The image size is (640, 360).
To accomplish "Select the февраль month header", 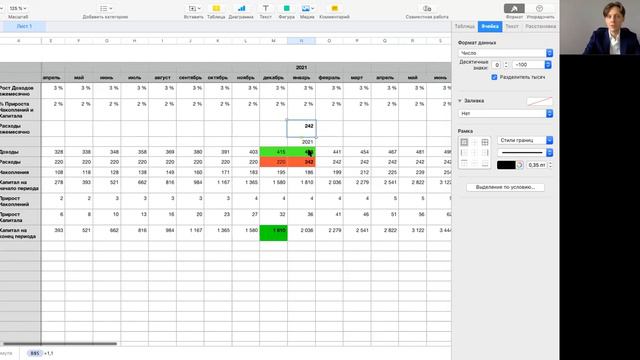I will click(329, 78).
